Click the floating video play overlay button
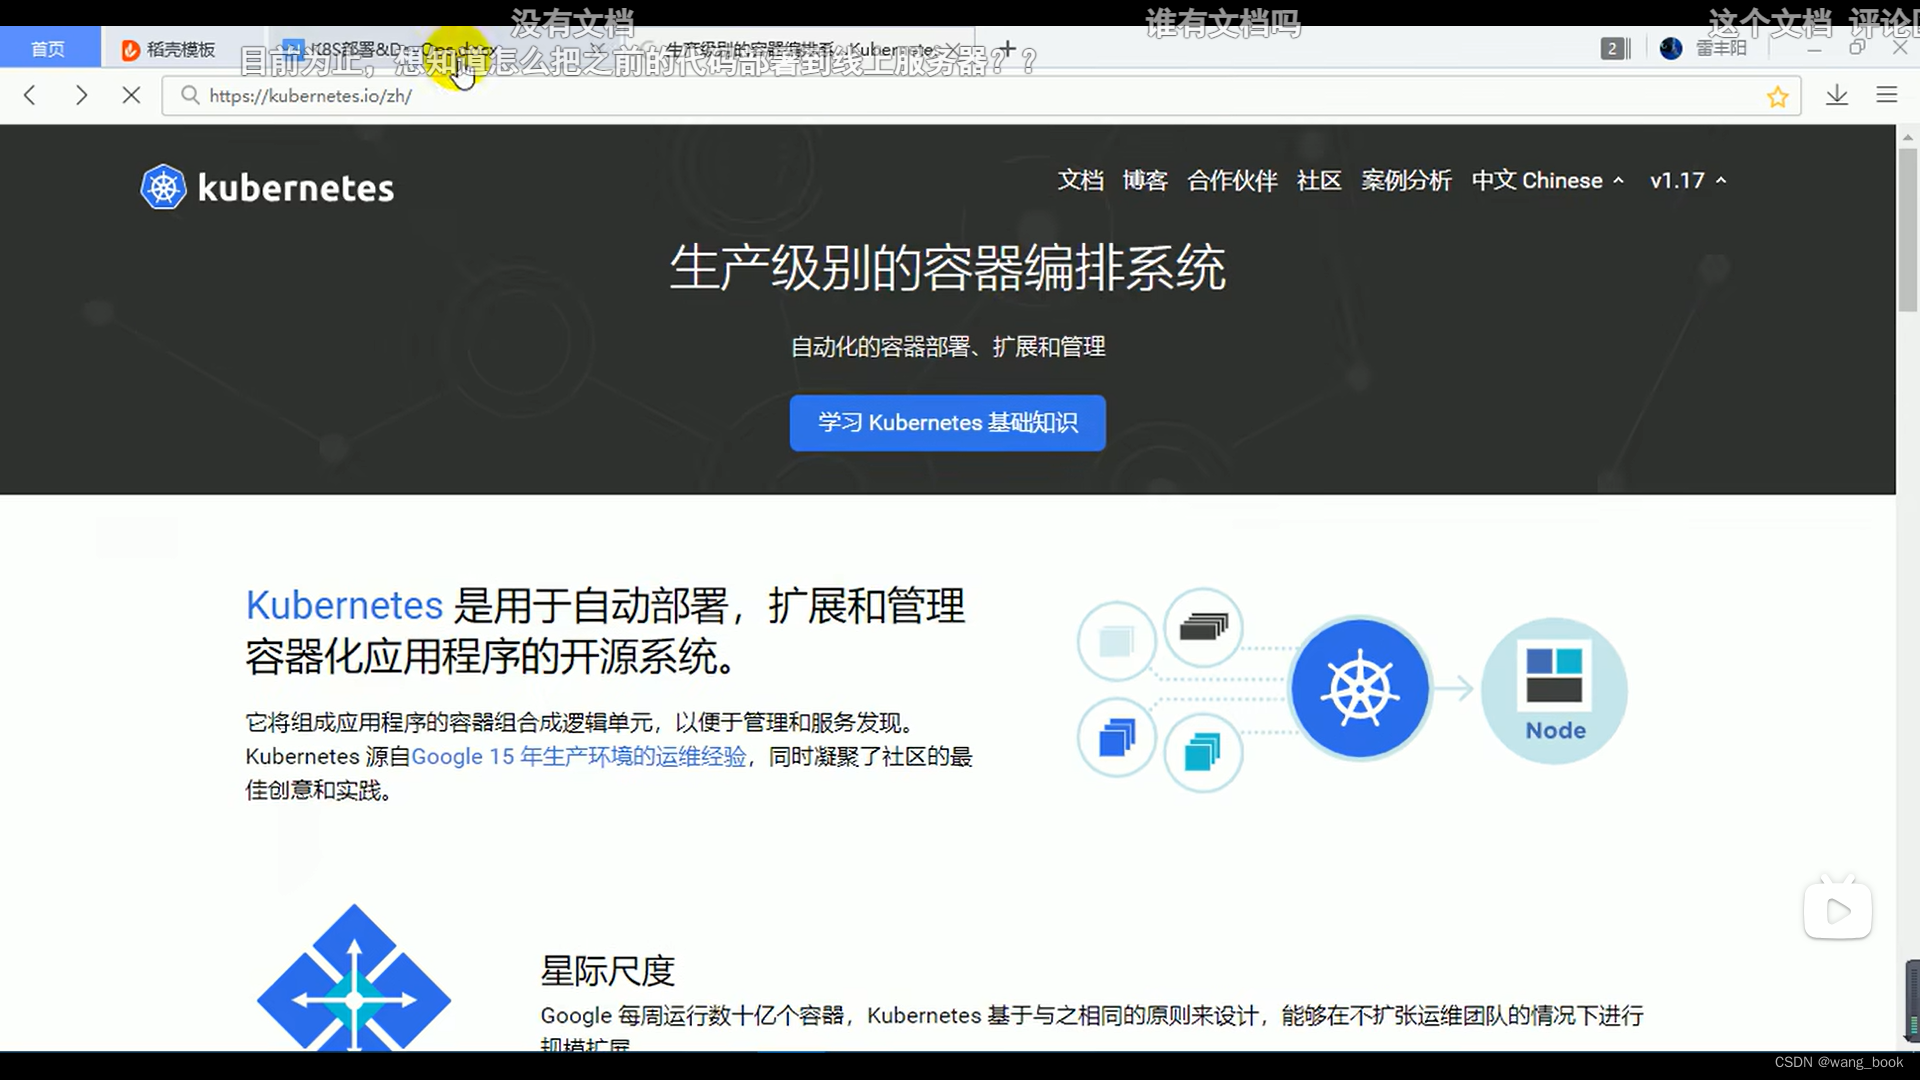 tap(1838, 910)
